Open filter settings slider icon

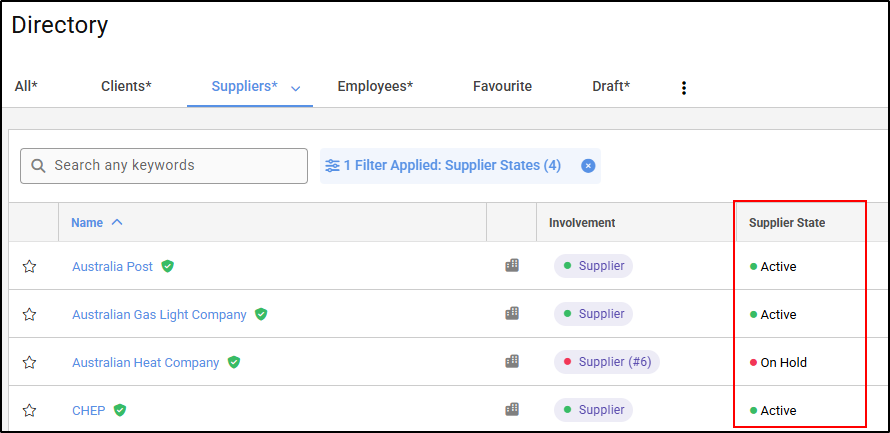point(332,165)
